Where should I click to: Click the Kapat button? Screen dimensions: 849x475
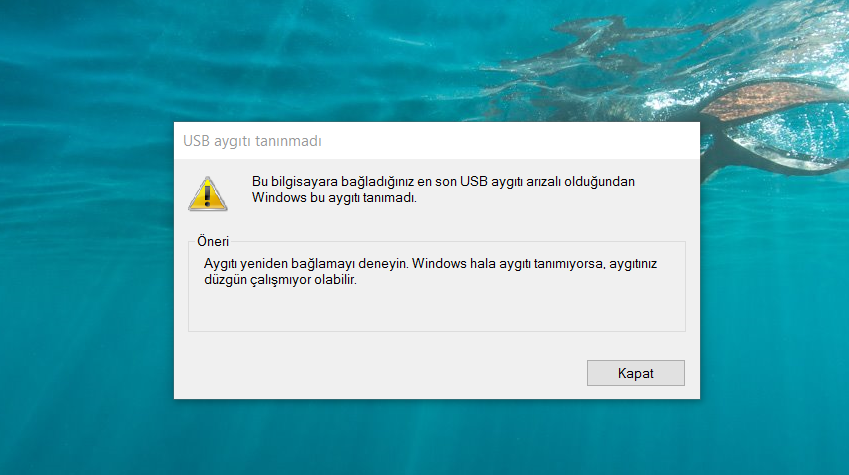click(635, 373)
